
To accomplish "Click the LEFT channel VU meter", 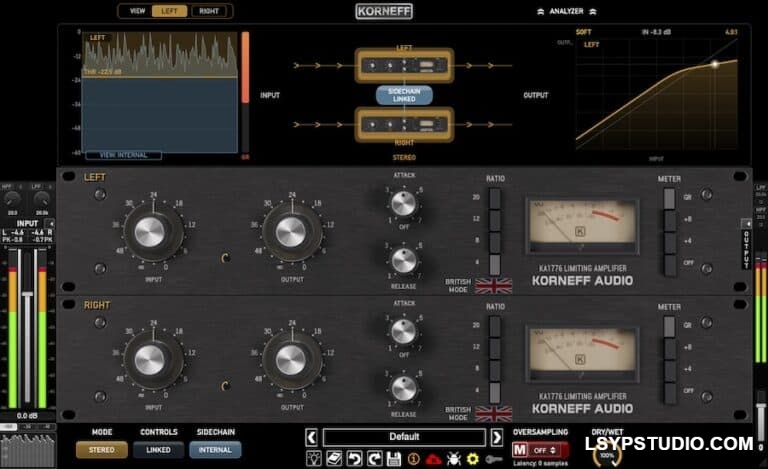I will 582,226.
